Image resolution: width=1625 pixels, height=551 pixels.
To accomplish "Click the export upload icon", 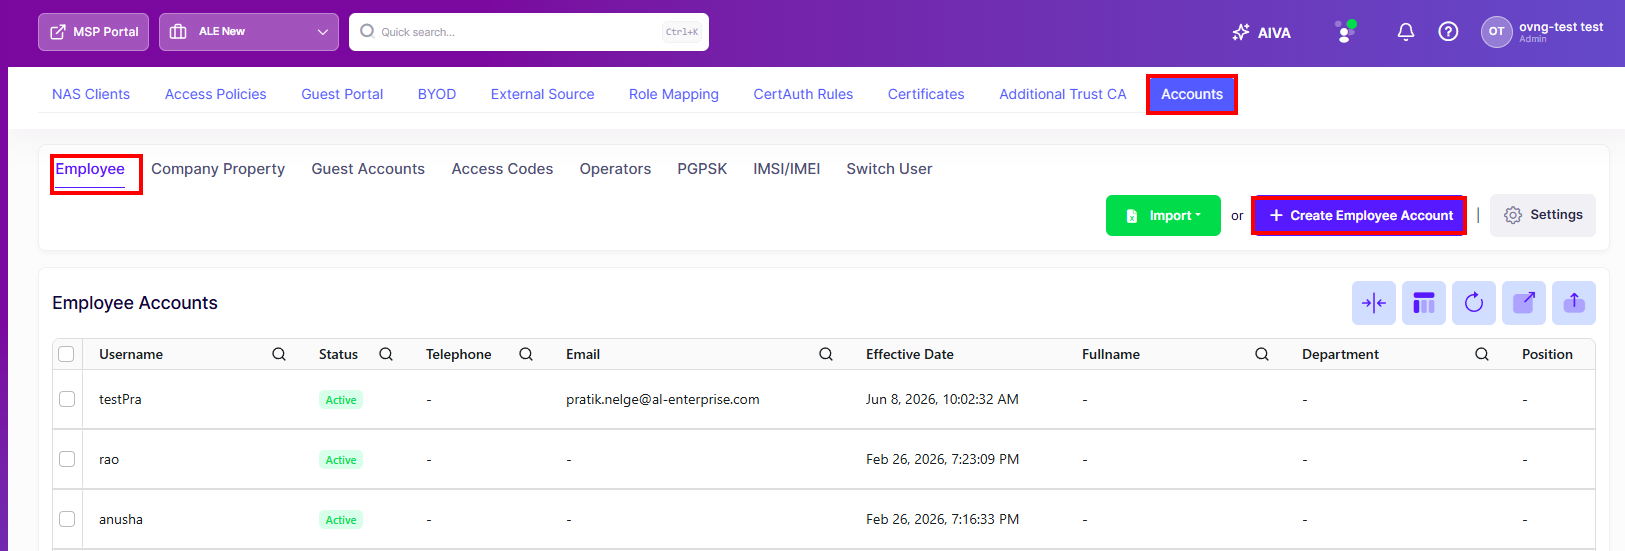I will click(1573, 303).
